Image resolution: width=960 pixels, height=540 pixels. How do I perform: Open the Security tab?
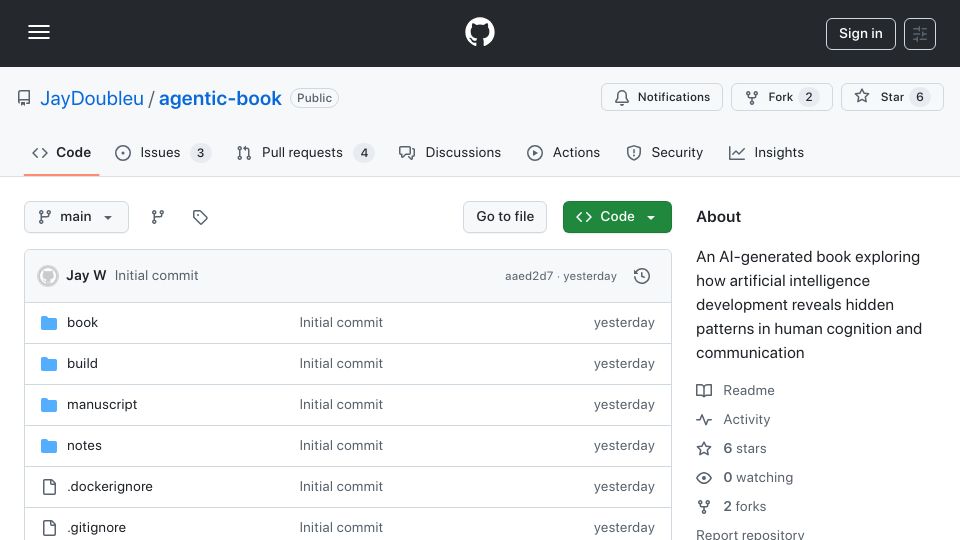pyautogui.click(x=664, y=152)
